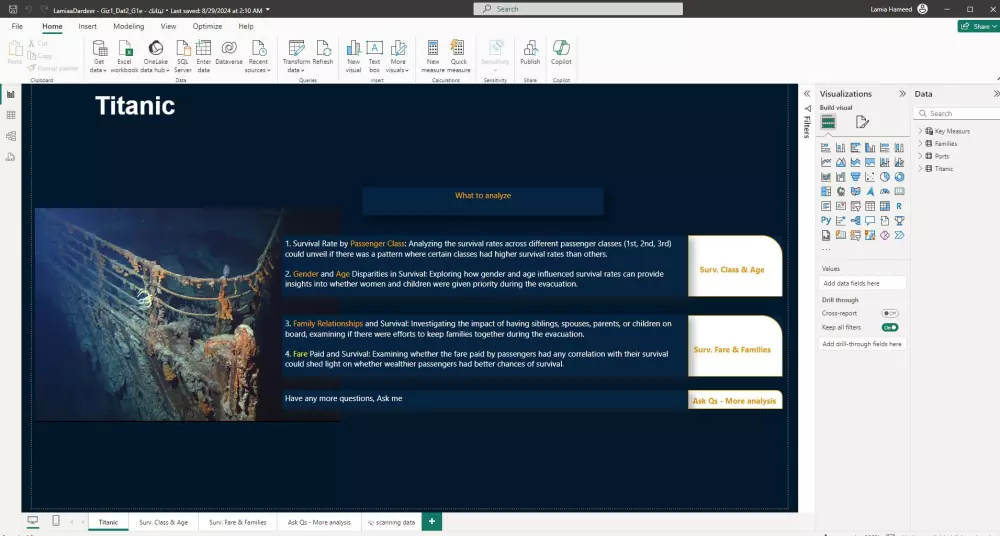
Task: Expand the Key Measurs table
Action: (x=920, y=131)
